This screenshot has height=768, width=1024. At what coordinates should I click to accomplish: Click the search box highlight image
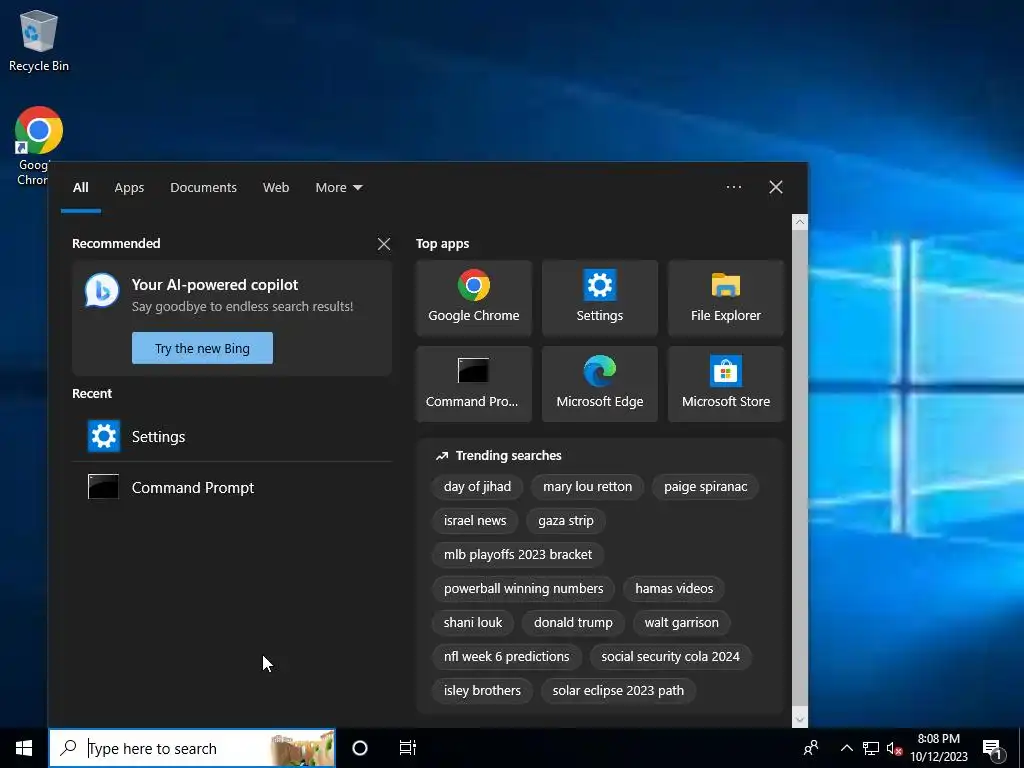tap(302, 748)
